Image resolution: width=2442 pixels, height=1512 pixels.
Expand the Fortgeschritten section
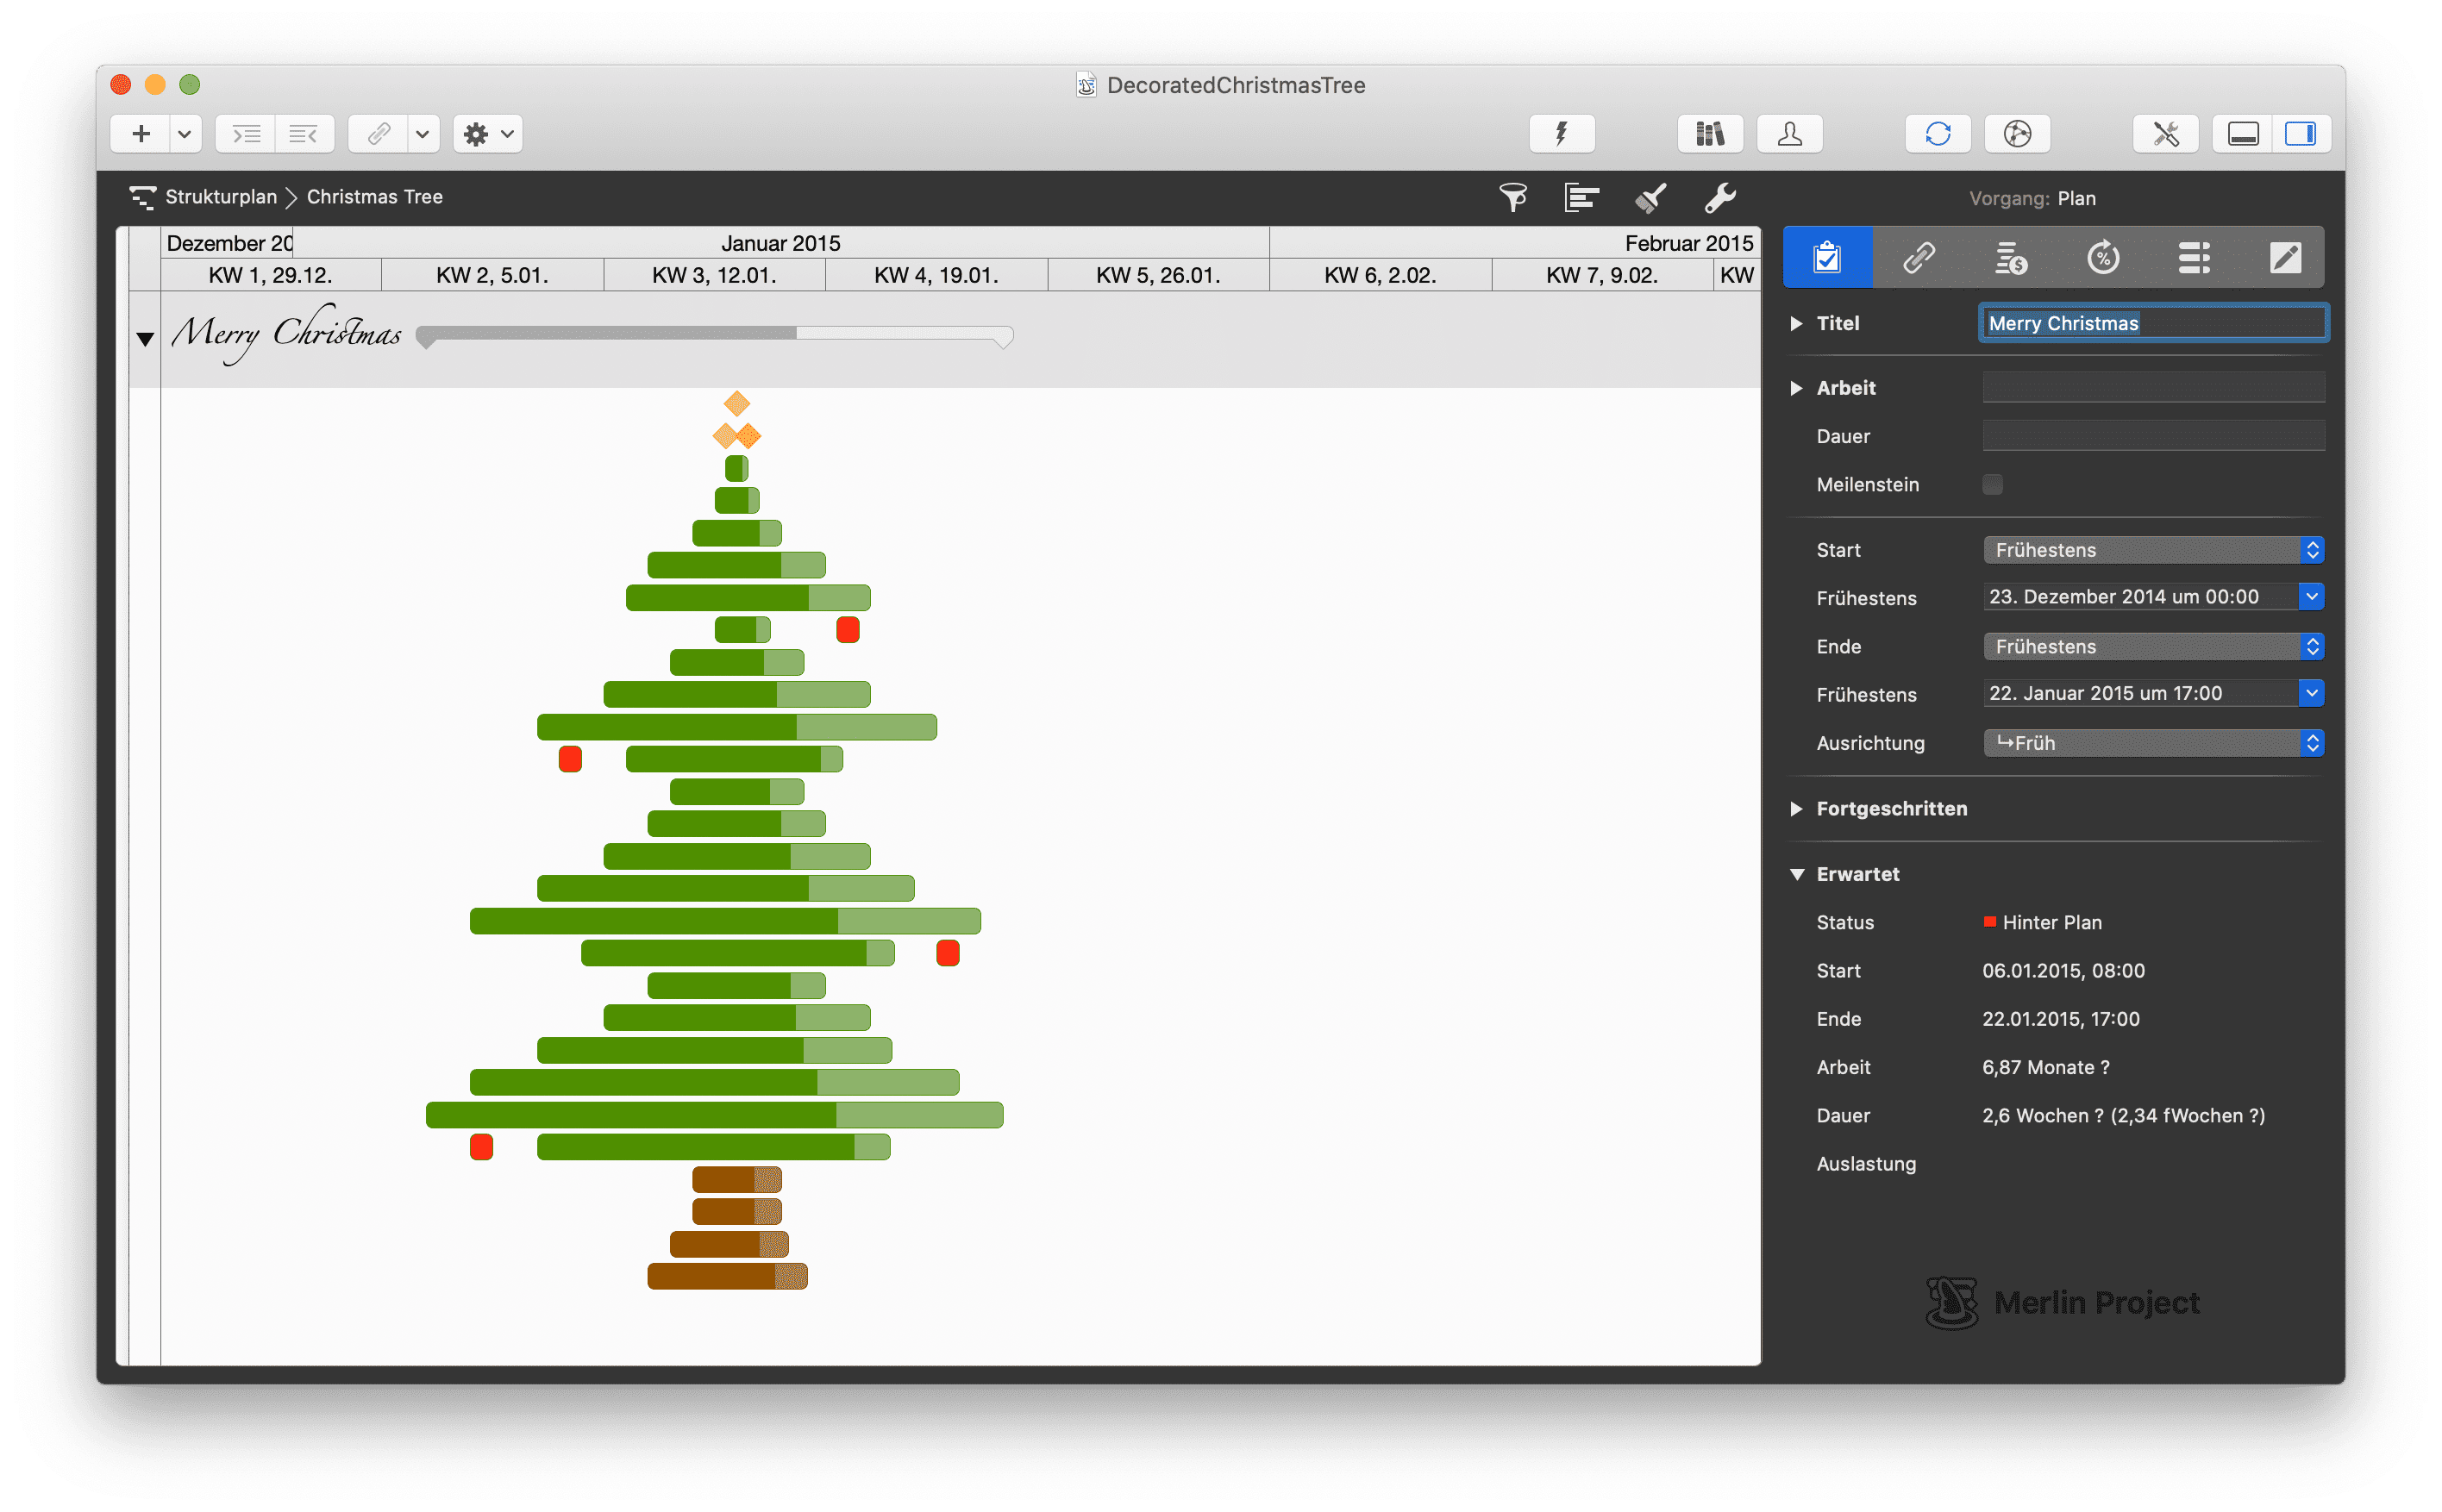[1797, 808]
